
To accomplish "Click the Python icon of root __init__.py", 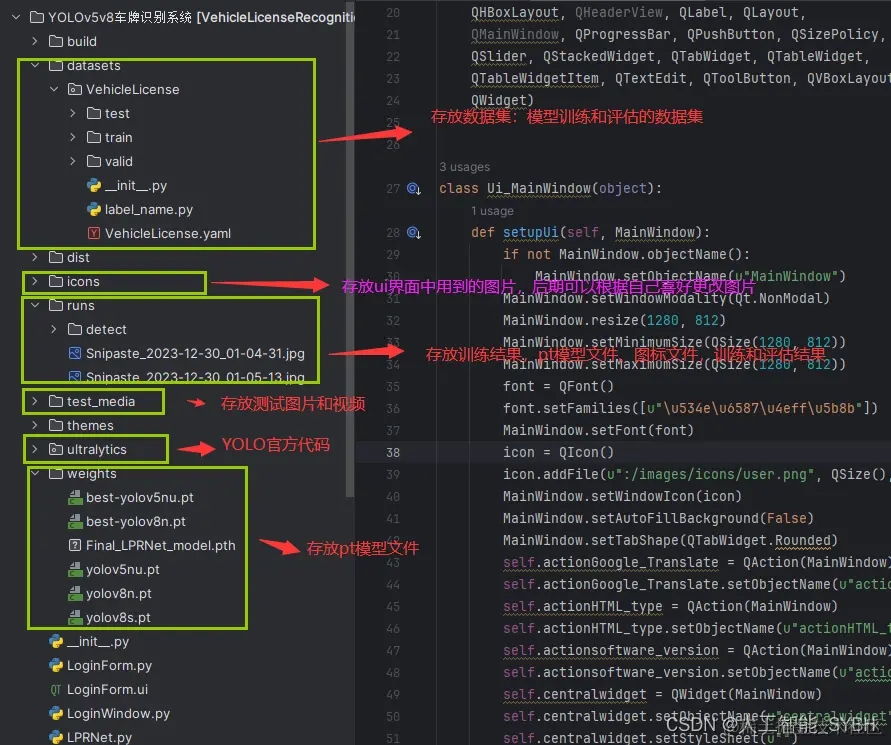I will coord(56,642).
